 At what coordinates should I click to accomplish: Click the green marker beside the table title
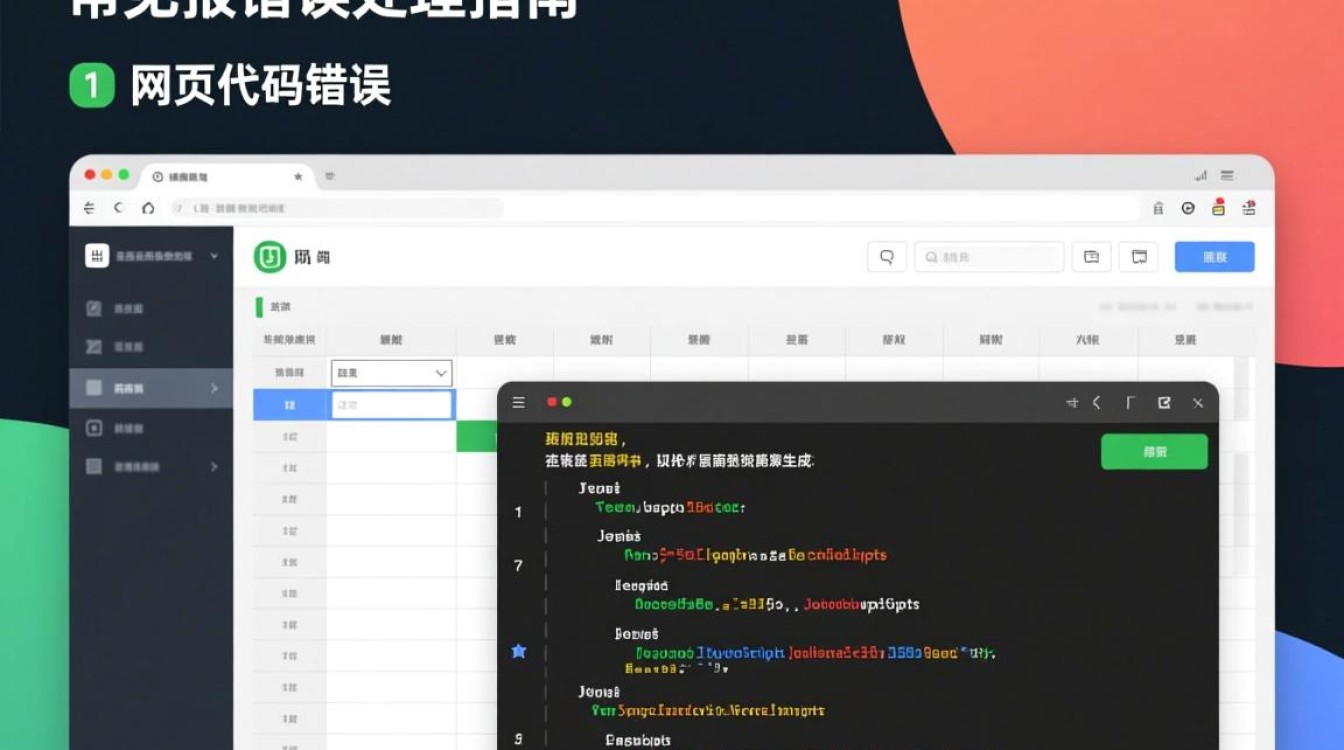pos(257,307)
